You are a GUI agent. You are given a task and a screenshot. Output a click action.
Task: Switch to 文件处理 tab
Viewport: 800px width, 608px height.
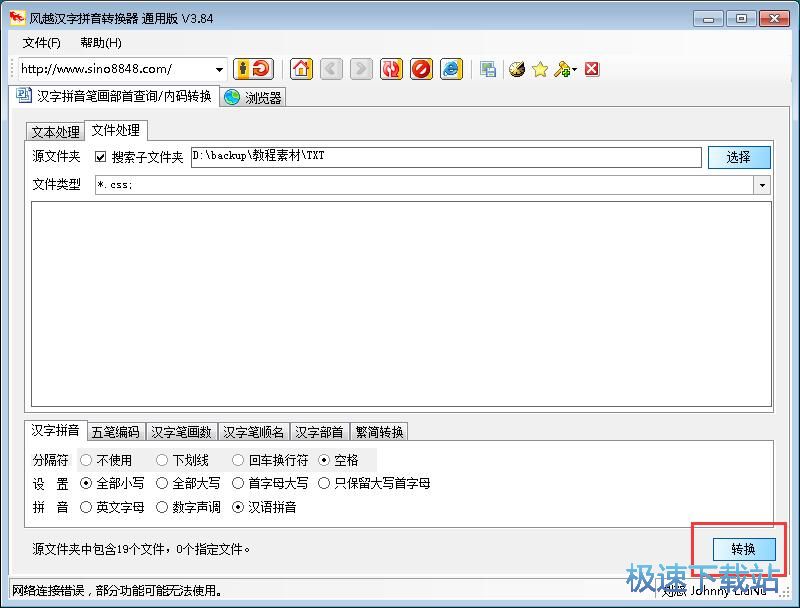point(116,130)
